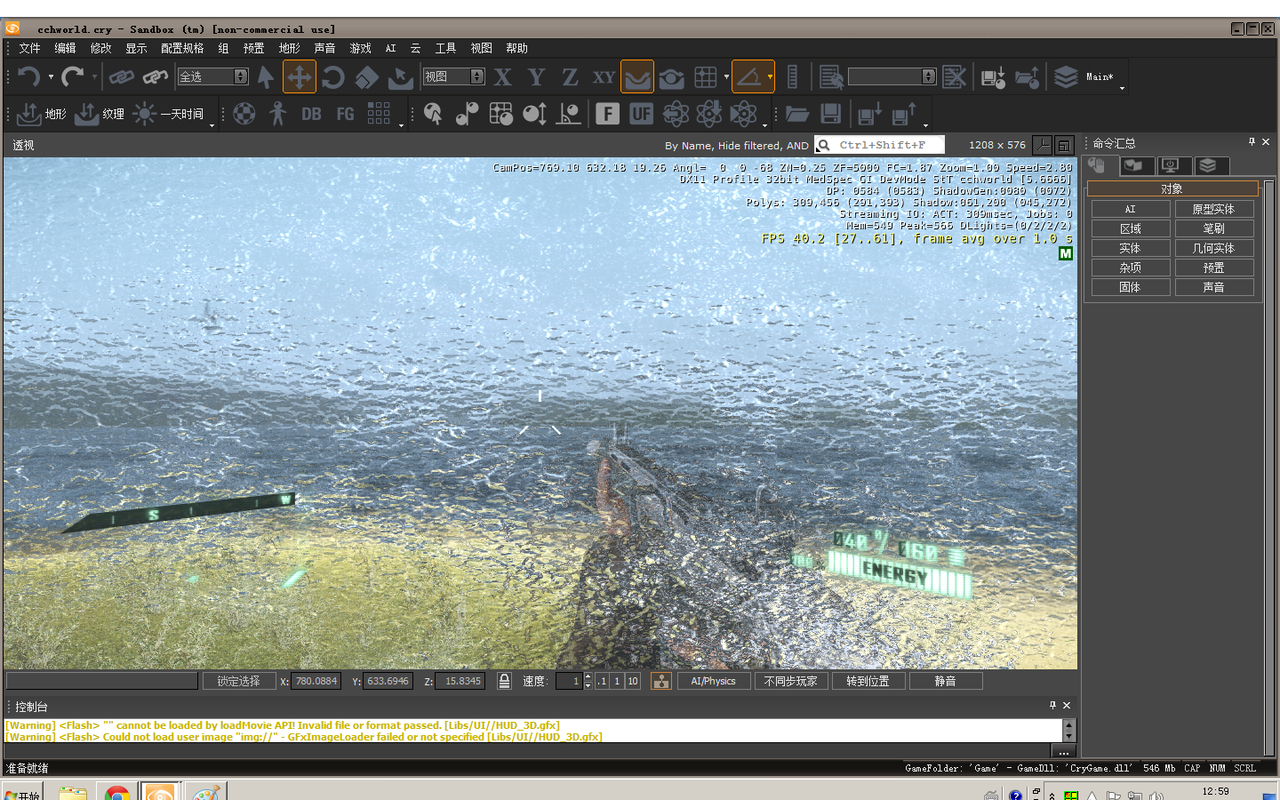Click the Redo arrow icon
Image resolution: width=1280 pixels, height=800 pixels.
click(72, 76)
